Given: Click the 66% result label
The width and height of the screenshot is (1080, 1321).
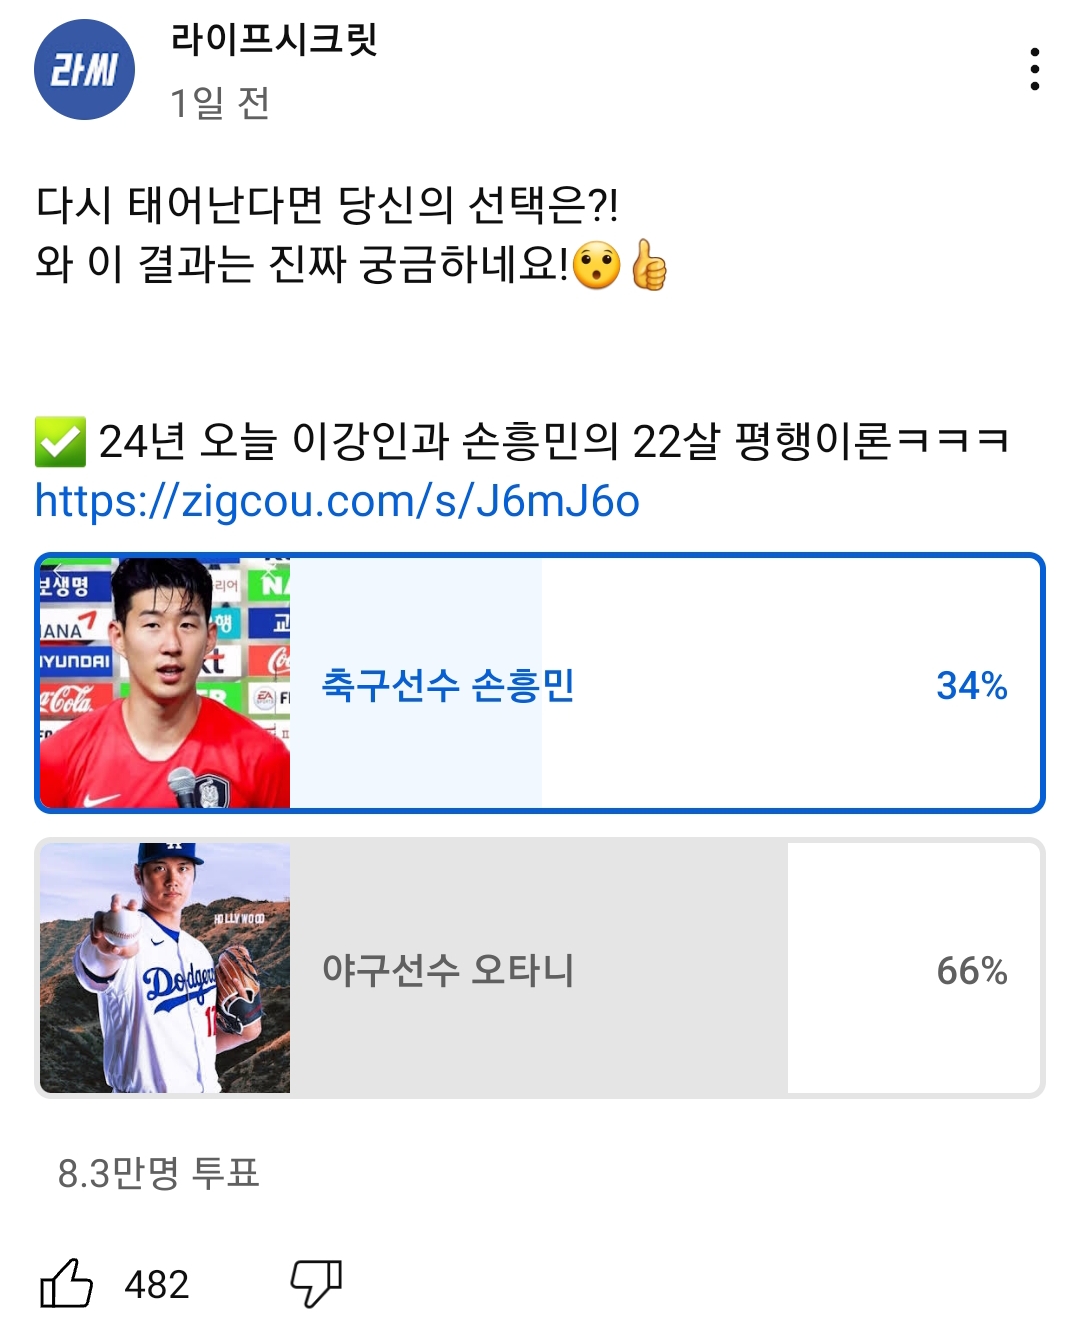Looking at the screenshot, I should (x=971, y=970).
